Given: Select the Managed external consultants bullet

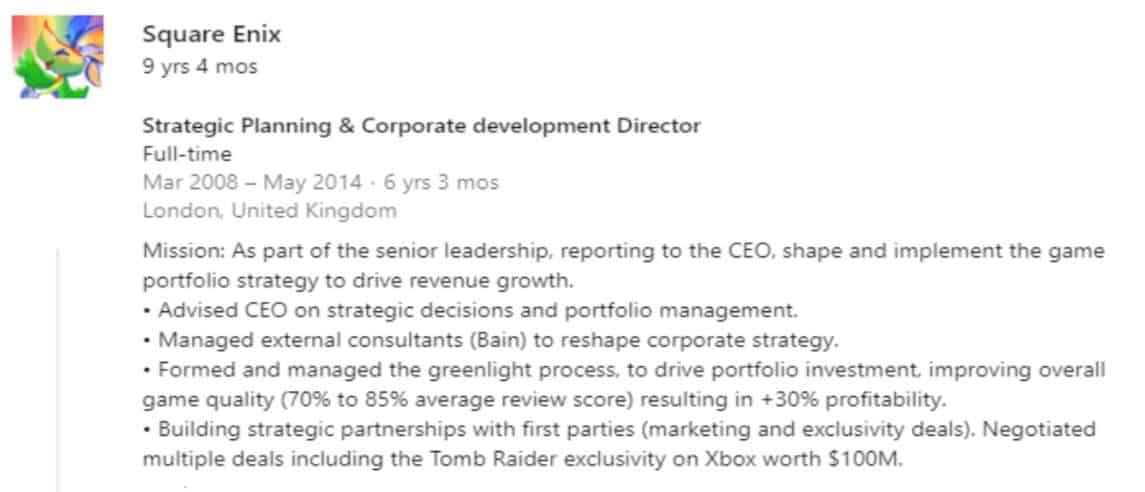Looking at the screenshot, I should [489, 340].
